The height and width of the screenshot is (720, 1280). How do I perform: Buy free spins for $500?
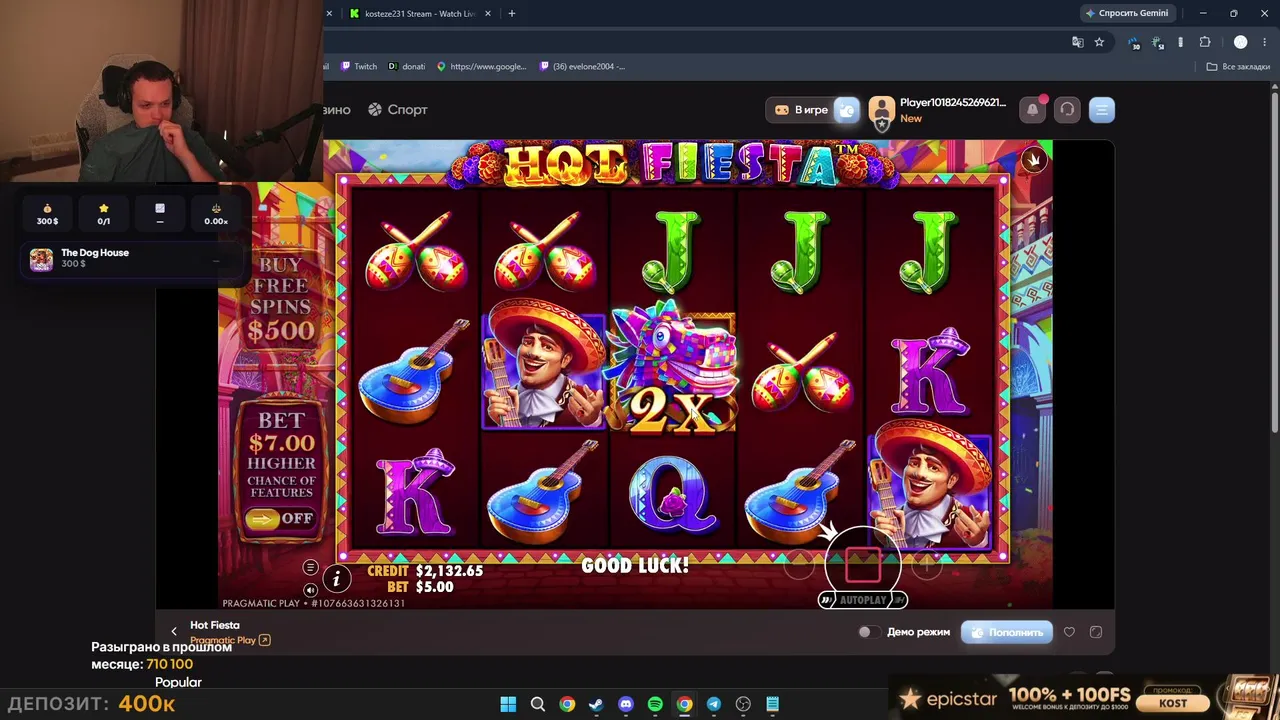pos(281,297)
